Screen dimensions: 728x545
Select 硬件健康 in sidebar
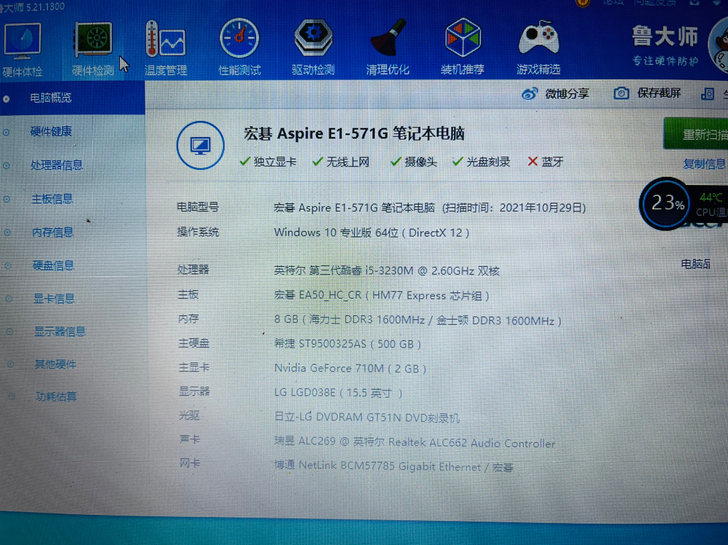click(51, 131)
